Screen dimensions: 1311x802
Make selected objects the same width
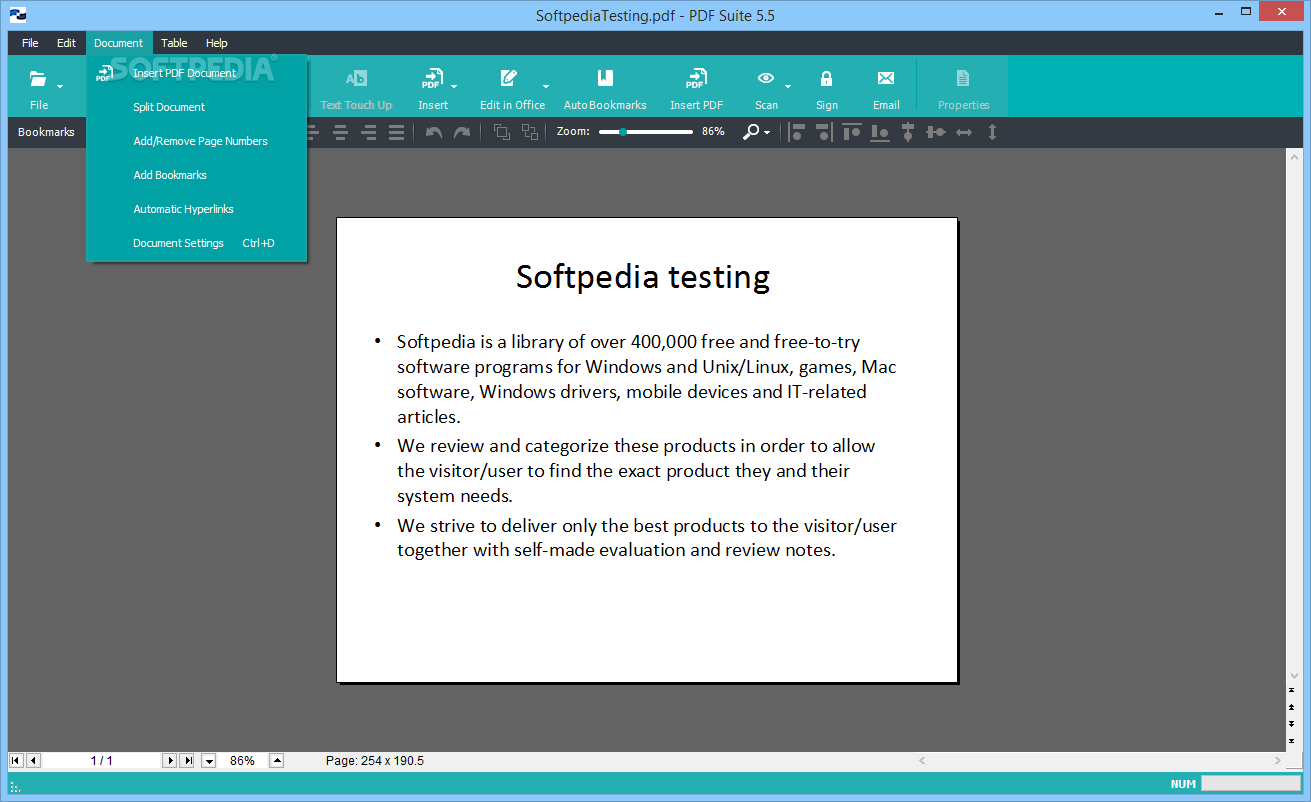964,132
